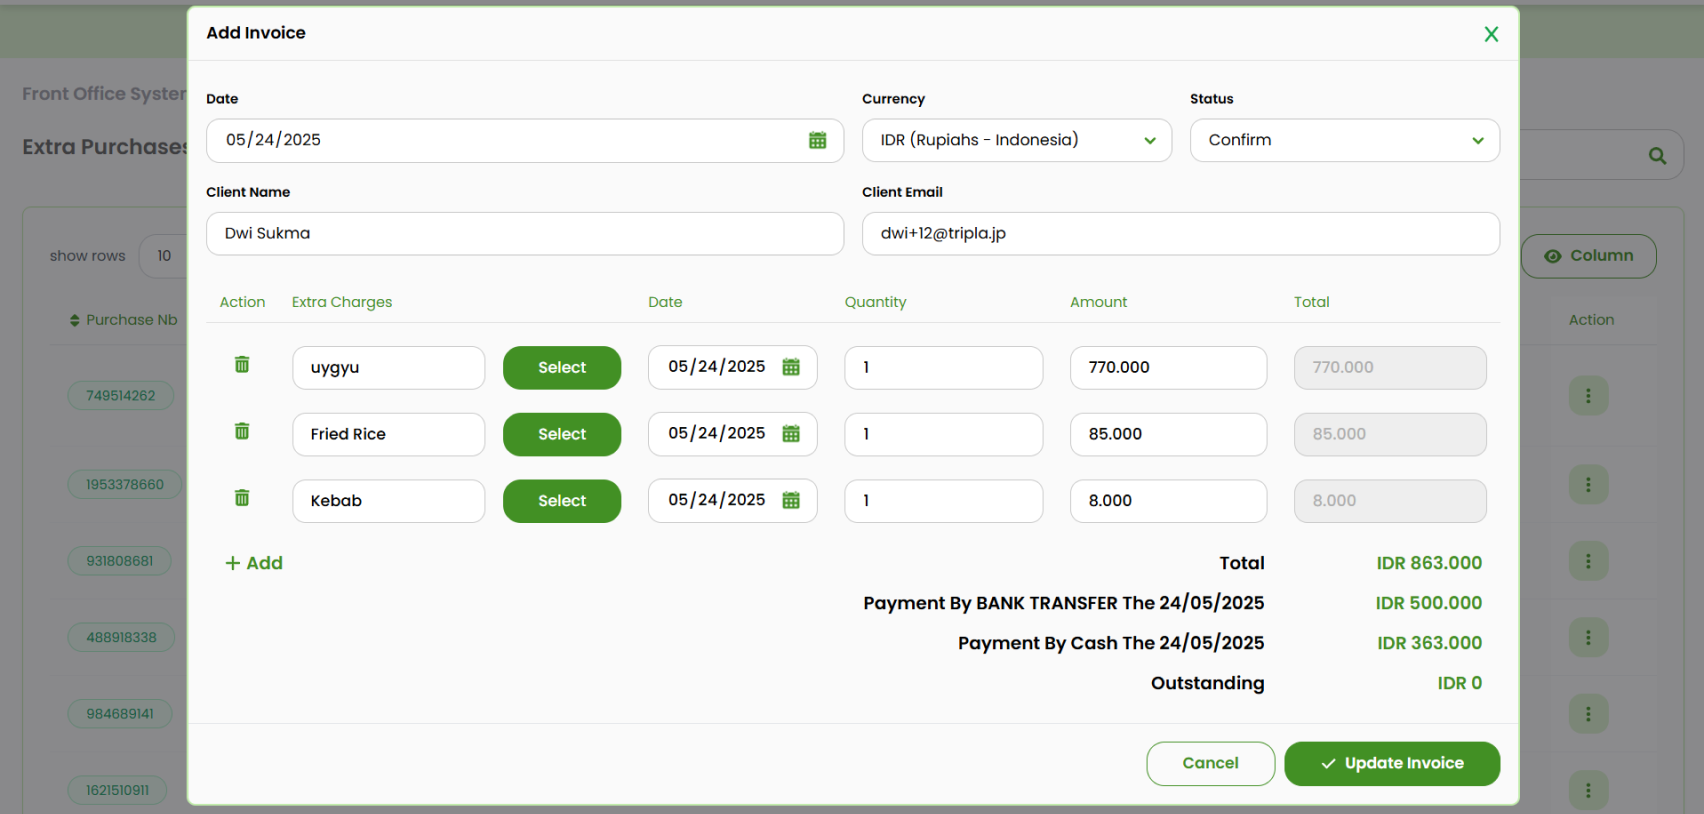Expand the Status dropdown showing Confirm
The width and height of the screenshot is (1704, 814).
(x=1344, y=140)
